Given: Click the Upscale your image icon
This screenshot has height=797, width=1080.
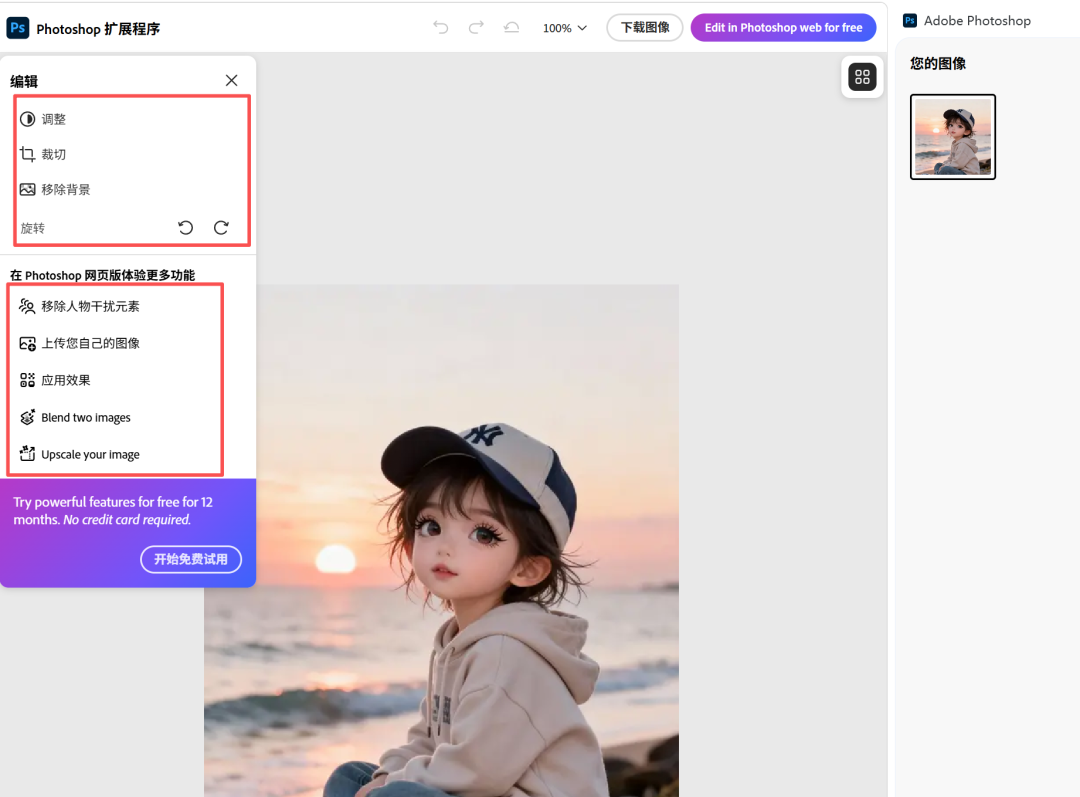Looking at the screenshot, I should coord(26,454).
